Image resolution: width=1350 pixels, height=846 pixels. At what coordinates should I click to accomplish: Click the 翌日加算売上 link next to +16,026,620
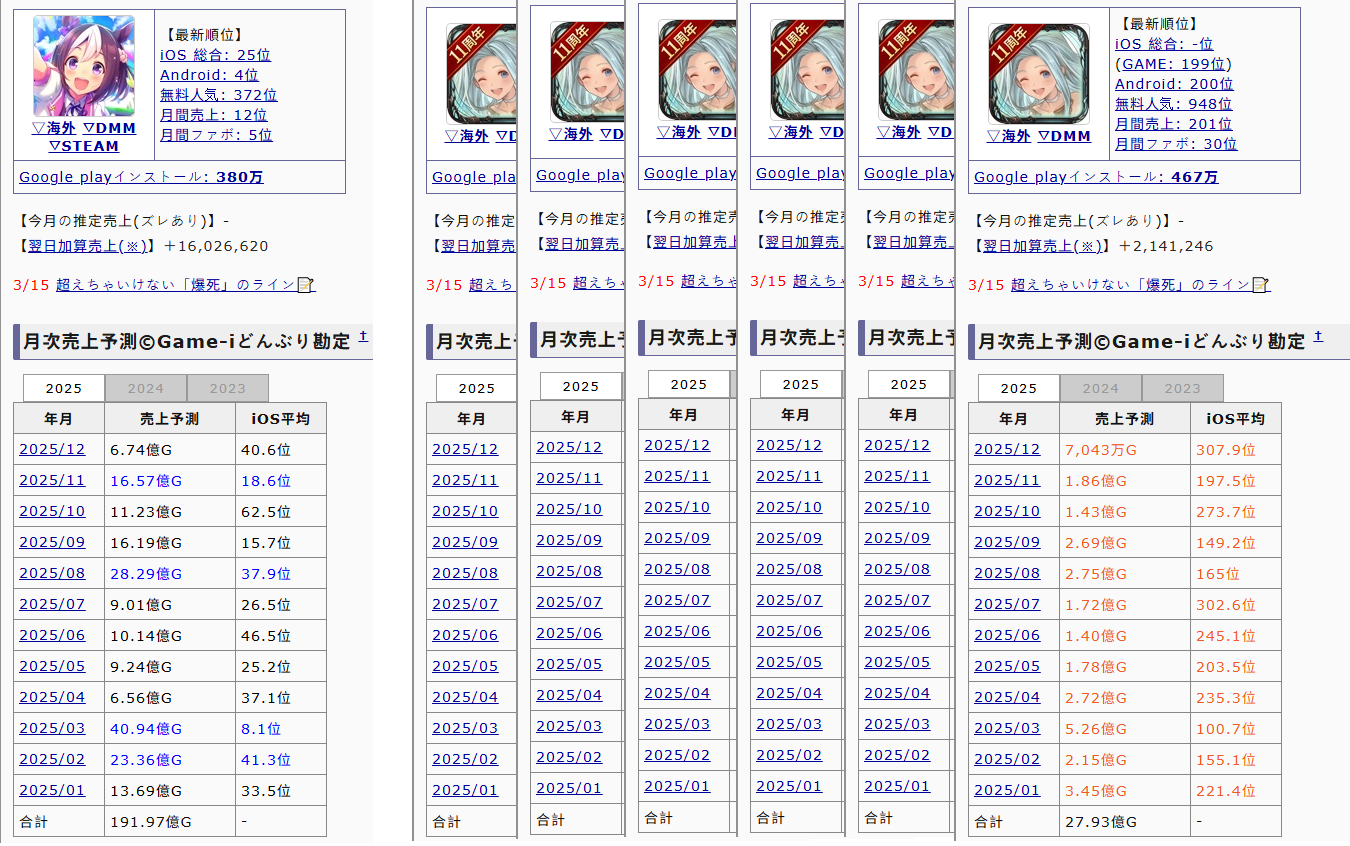(x=88, y=246)
